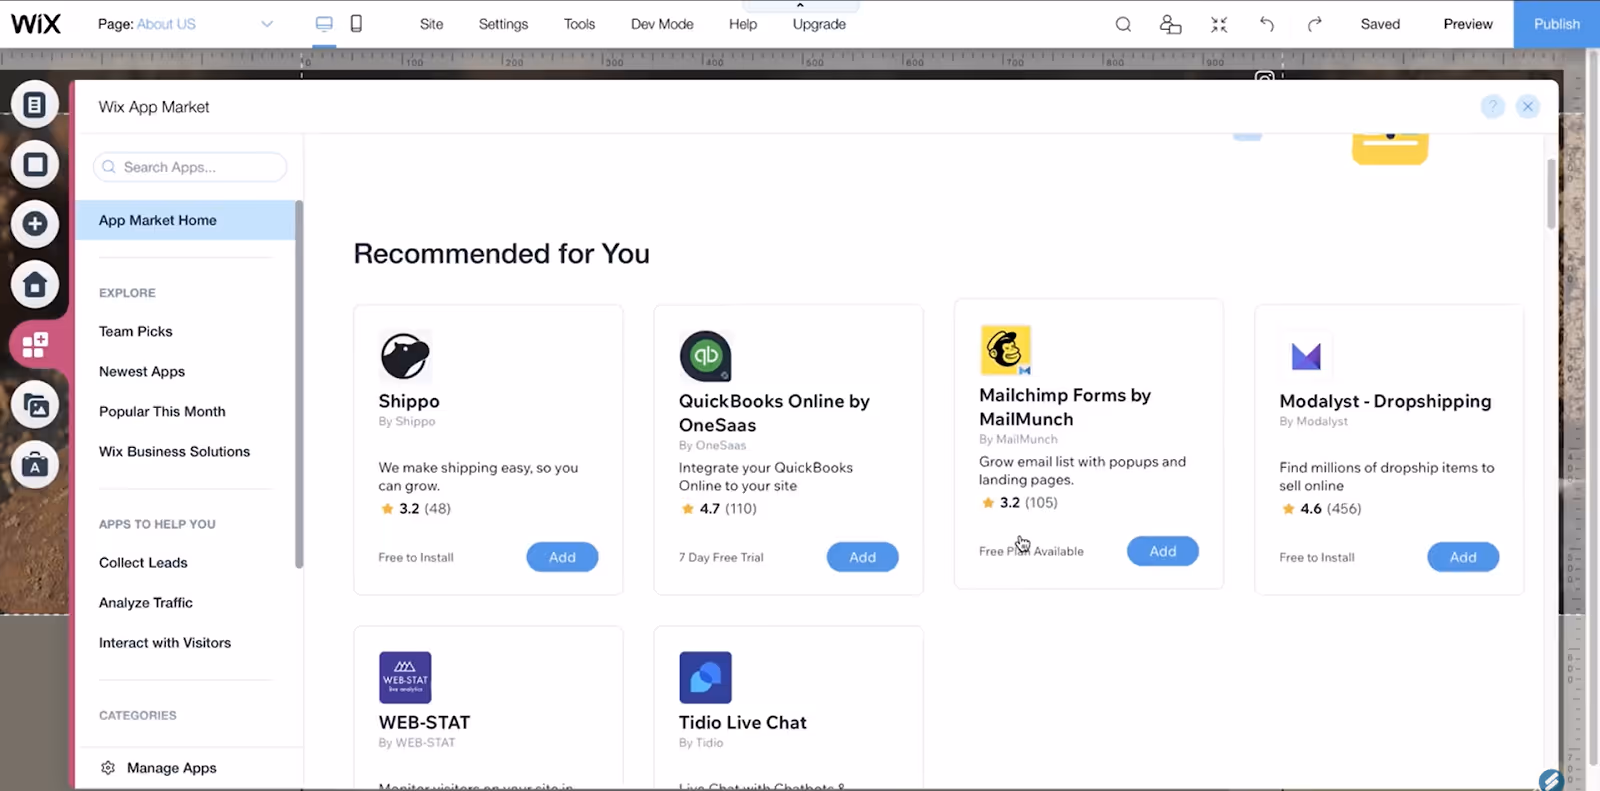
Task: Open the Settings menu
Action: point(503,24)
